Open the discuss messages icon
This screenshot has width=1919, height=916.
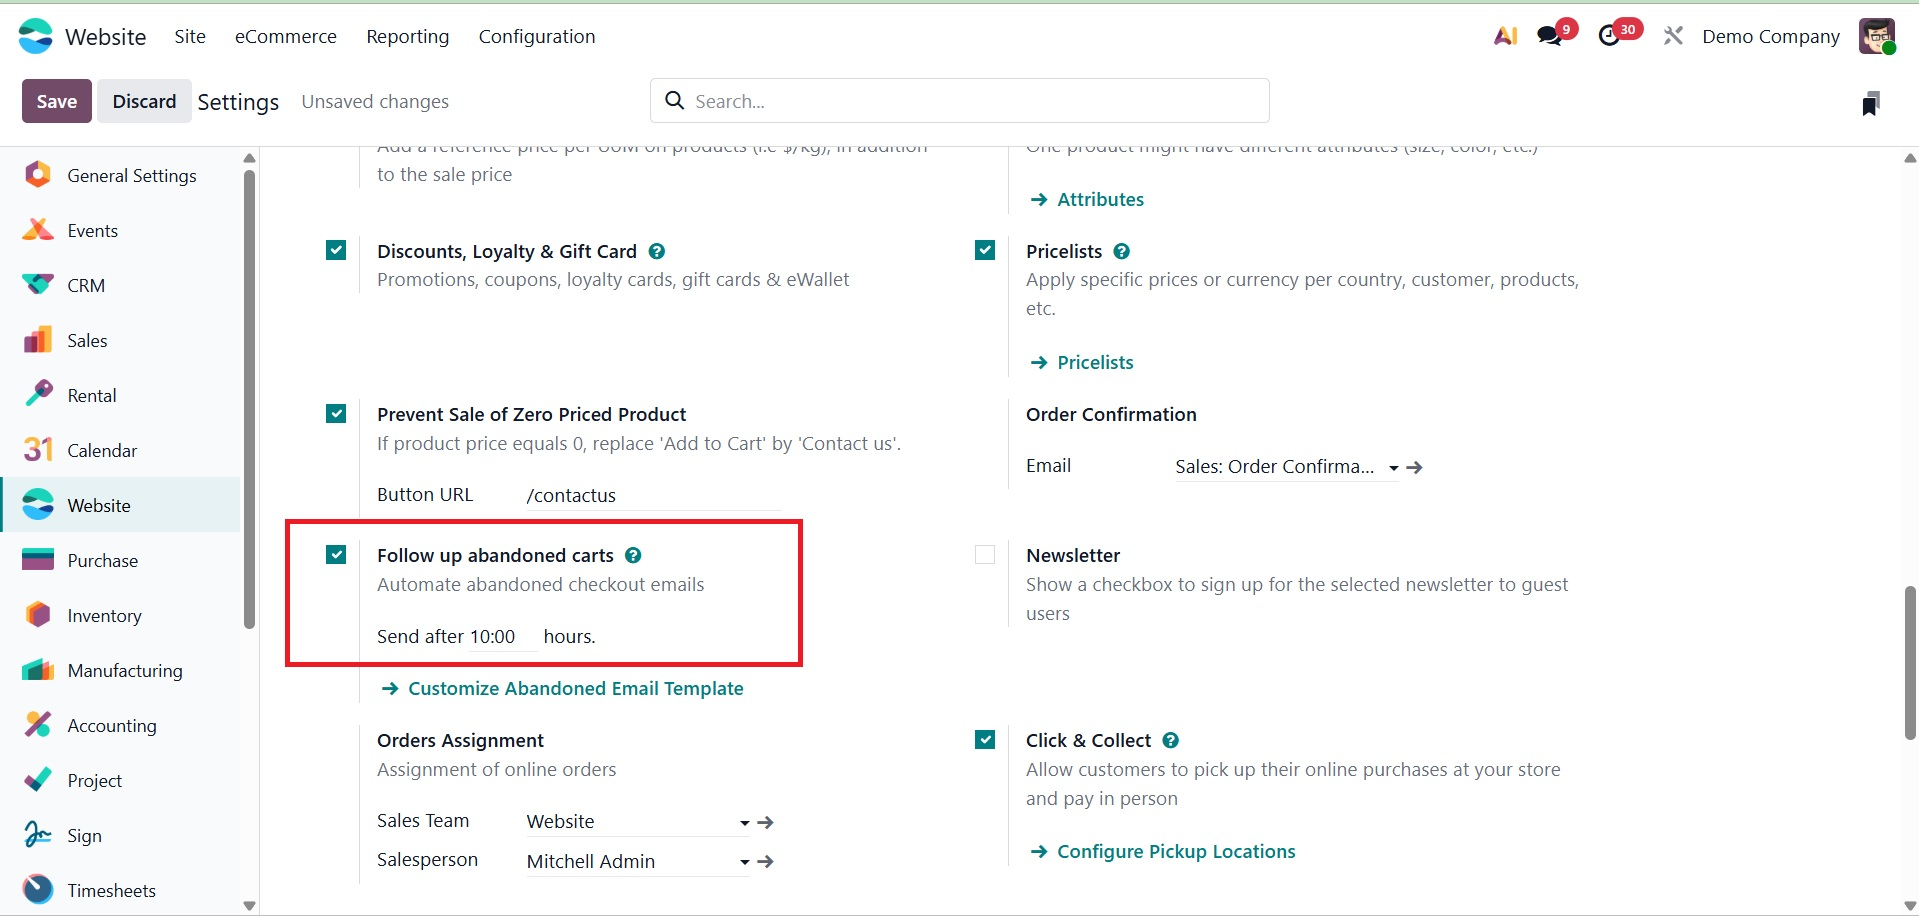(1551, 36)
